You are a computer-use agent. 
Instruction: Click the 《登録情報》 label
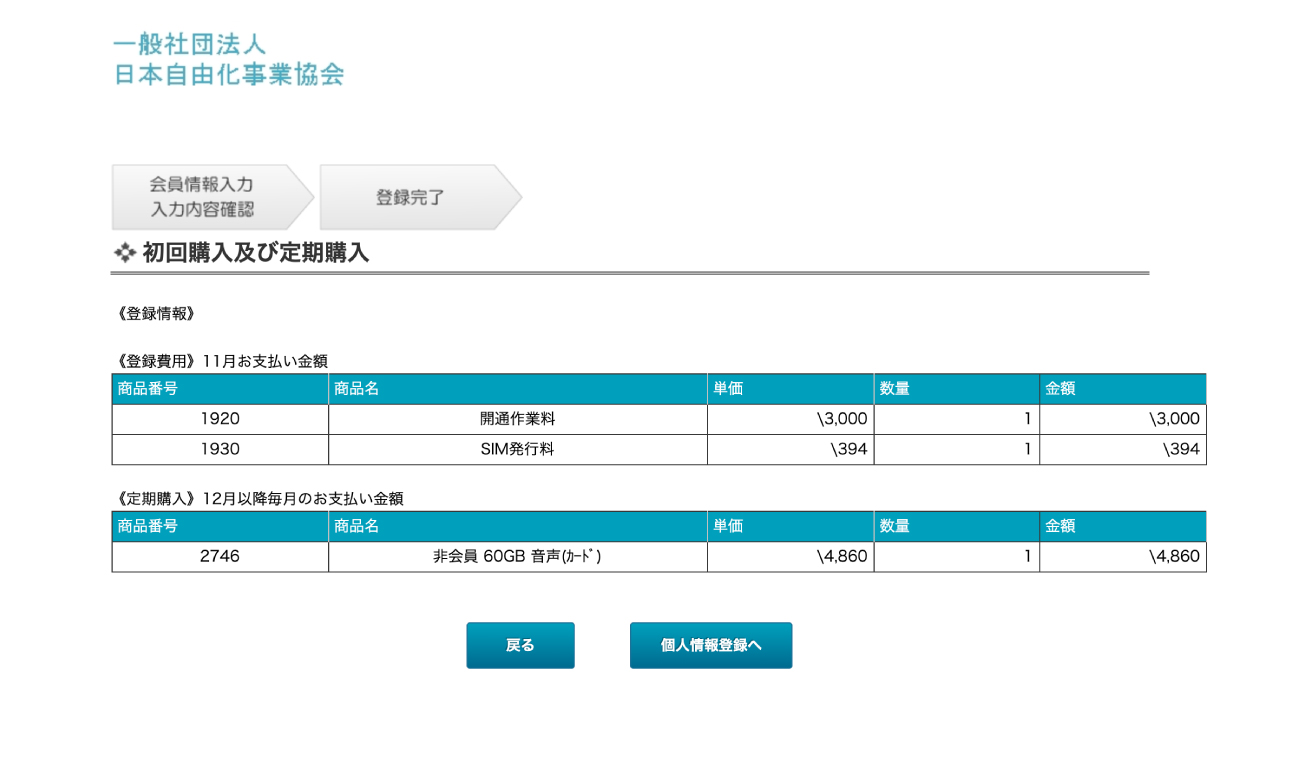pyautogui.click(x=156, y=314)
